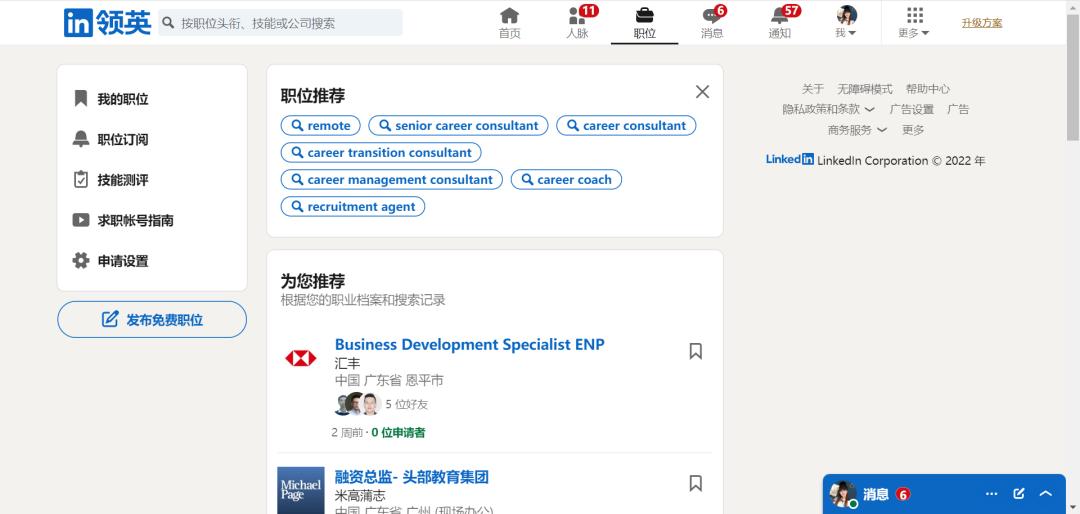1080x514 pixels.
Task: Click the 米高蒲志 company name
Action: (x=360, y=495)
